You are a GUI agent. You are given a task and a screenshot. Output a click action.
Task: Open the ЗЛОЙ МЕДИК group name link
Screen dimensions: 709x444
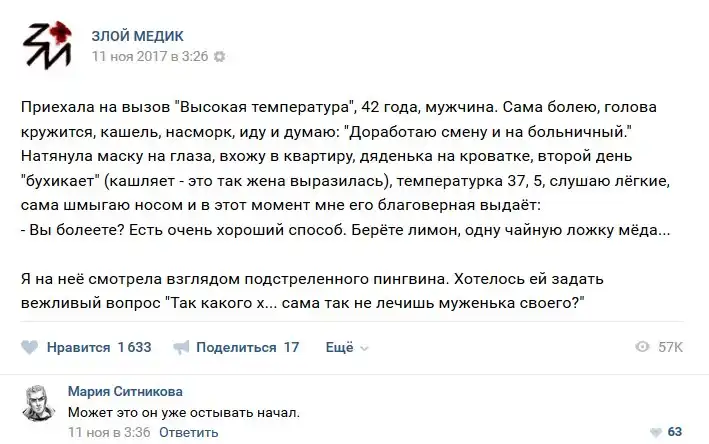[137, 37]
